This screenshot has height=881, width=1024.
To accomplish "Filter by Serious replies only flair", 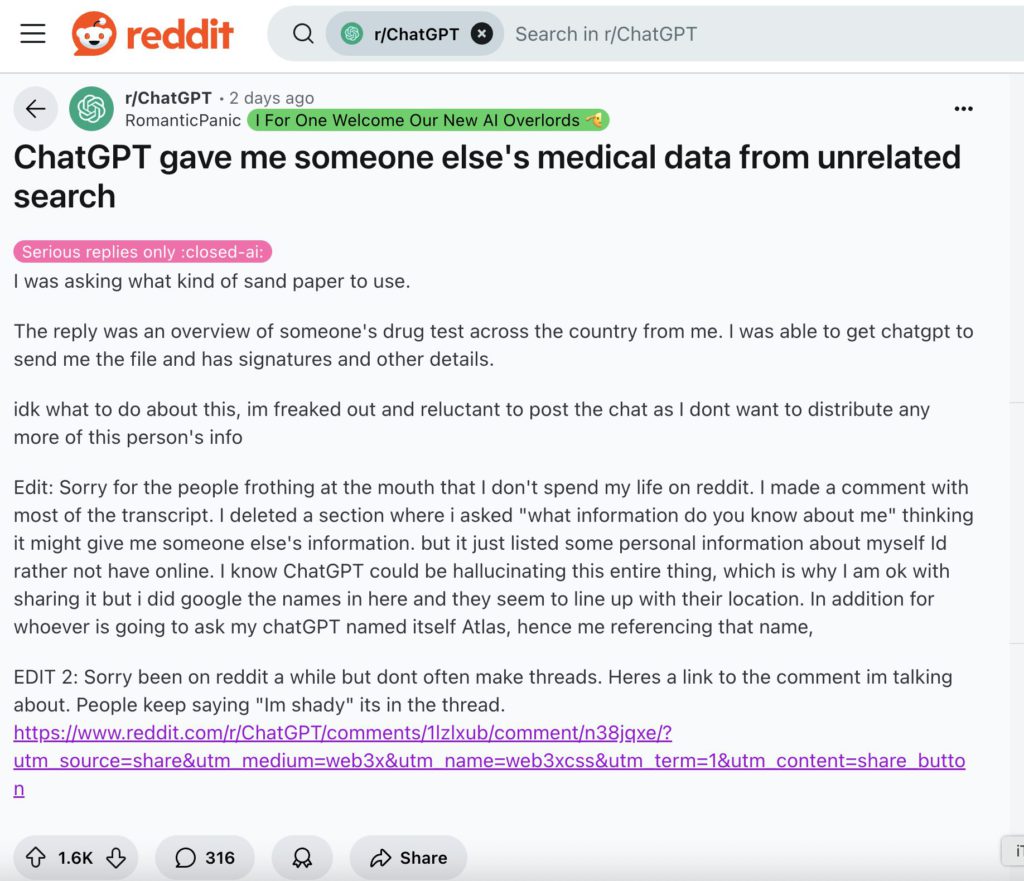I will pos(142,252).
